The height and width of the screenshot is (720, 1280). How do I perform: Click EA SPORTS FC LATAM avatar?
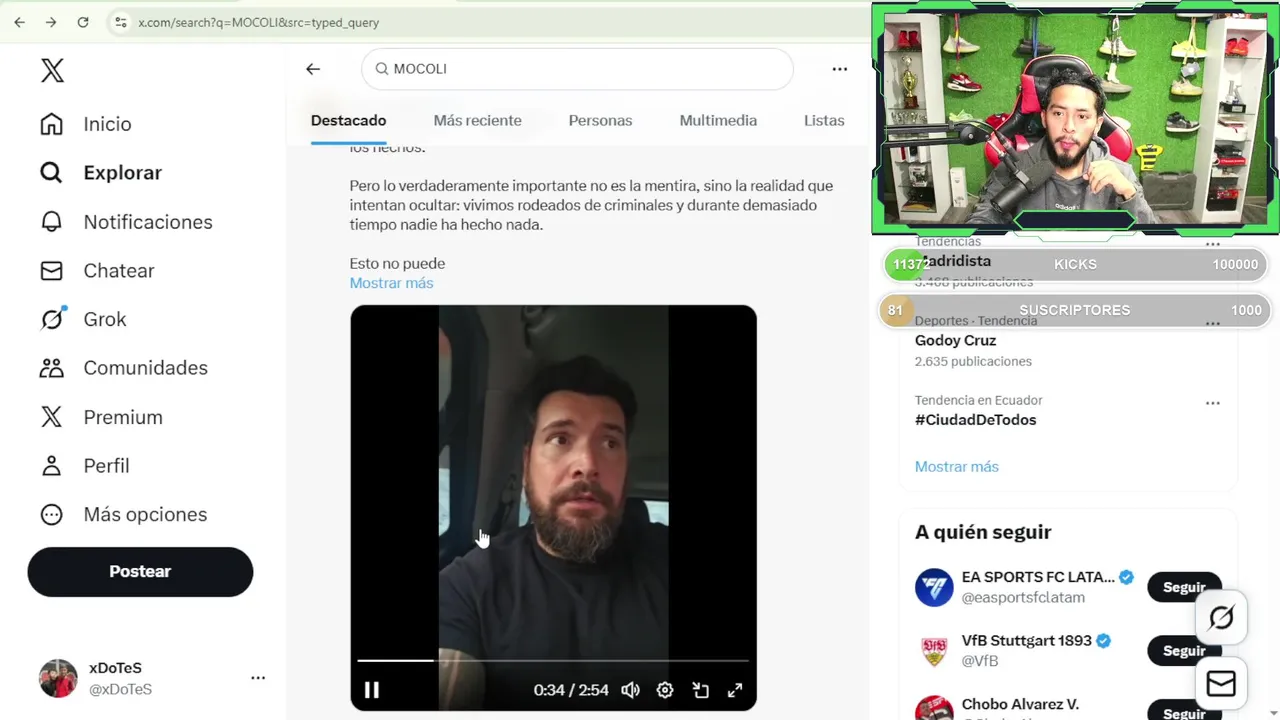tap(934, 587)
